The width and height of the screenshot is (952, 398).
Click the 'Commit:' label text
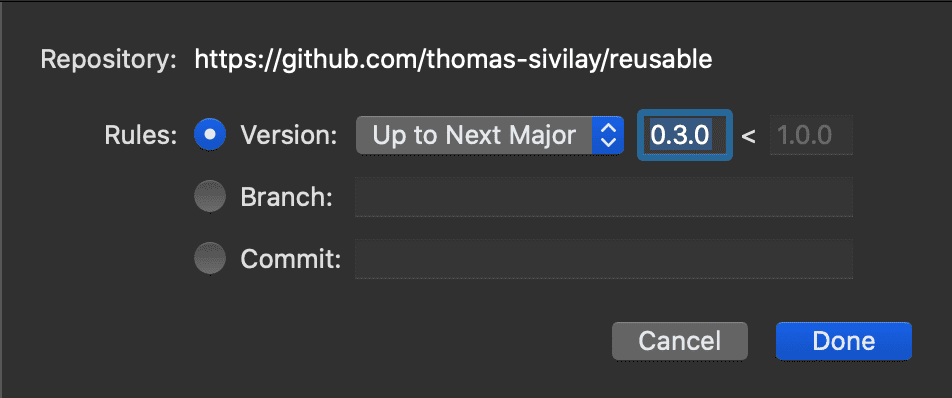pyautogui.click(x=291, y=259)
